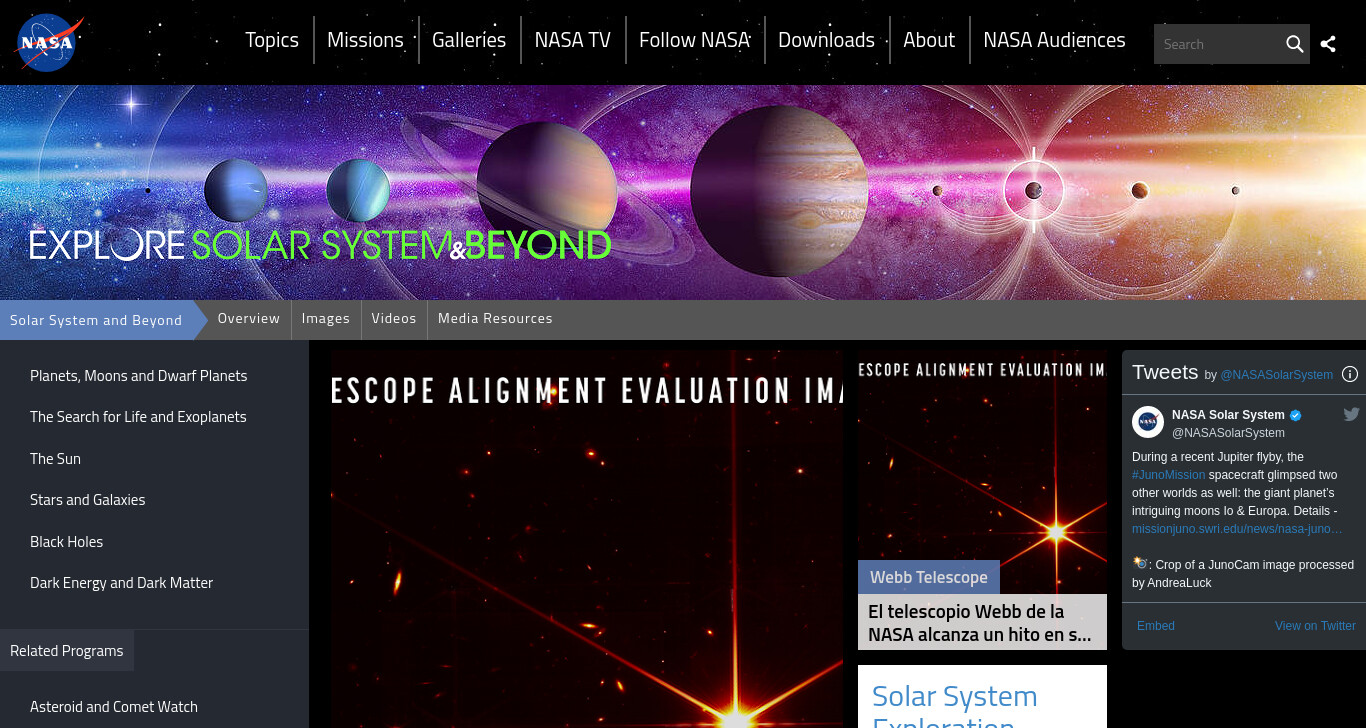
Task: Open Black Holes link
Action: point(67,542)
